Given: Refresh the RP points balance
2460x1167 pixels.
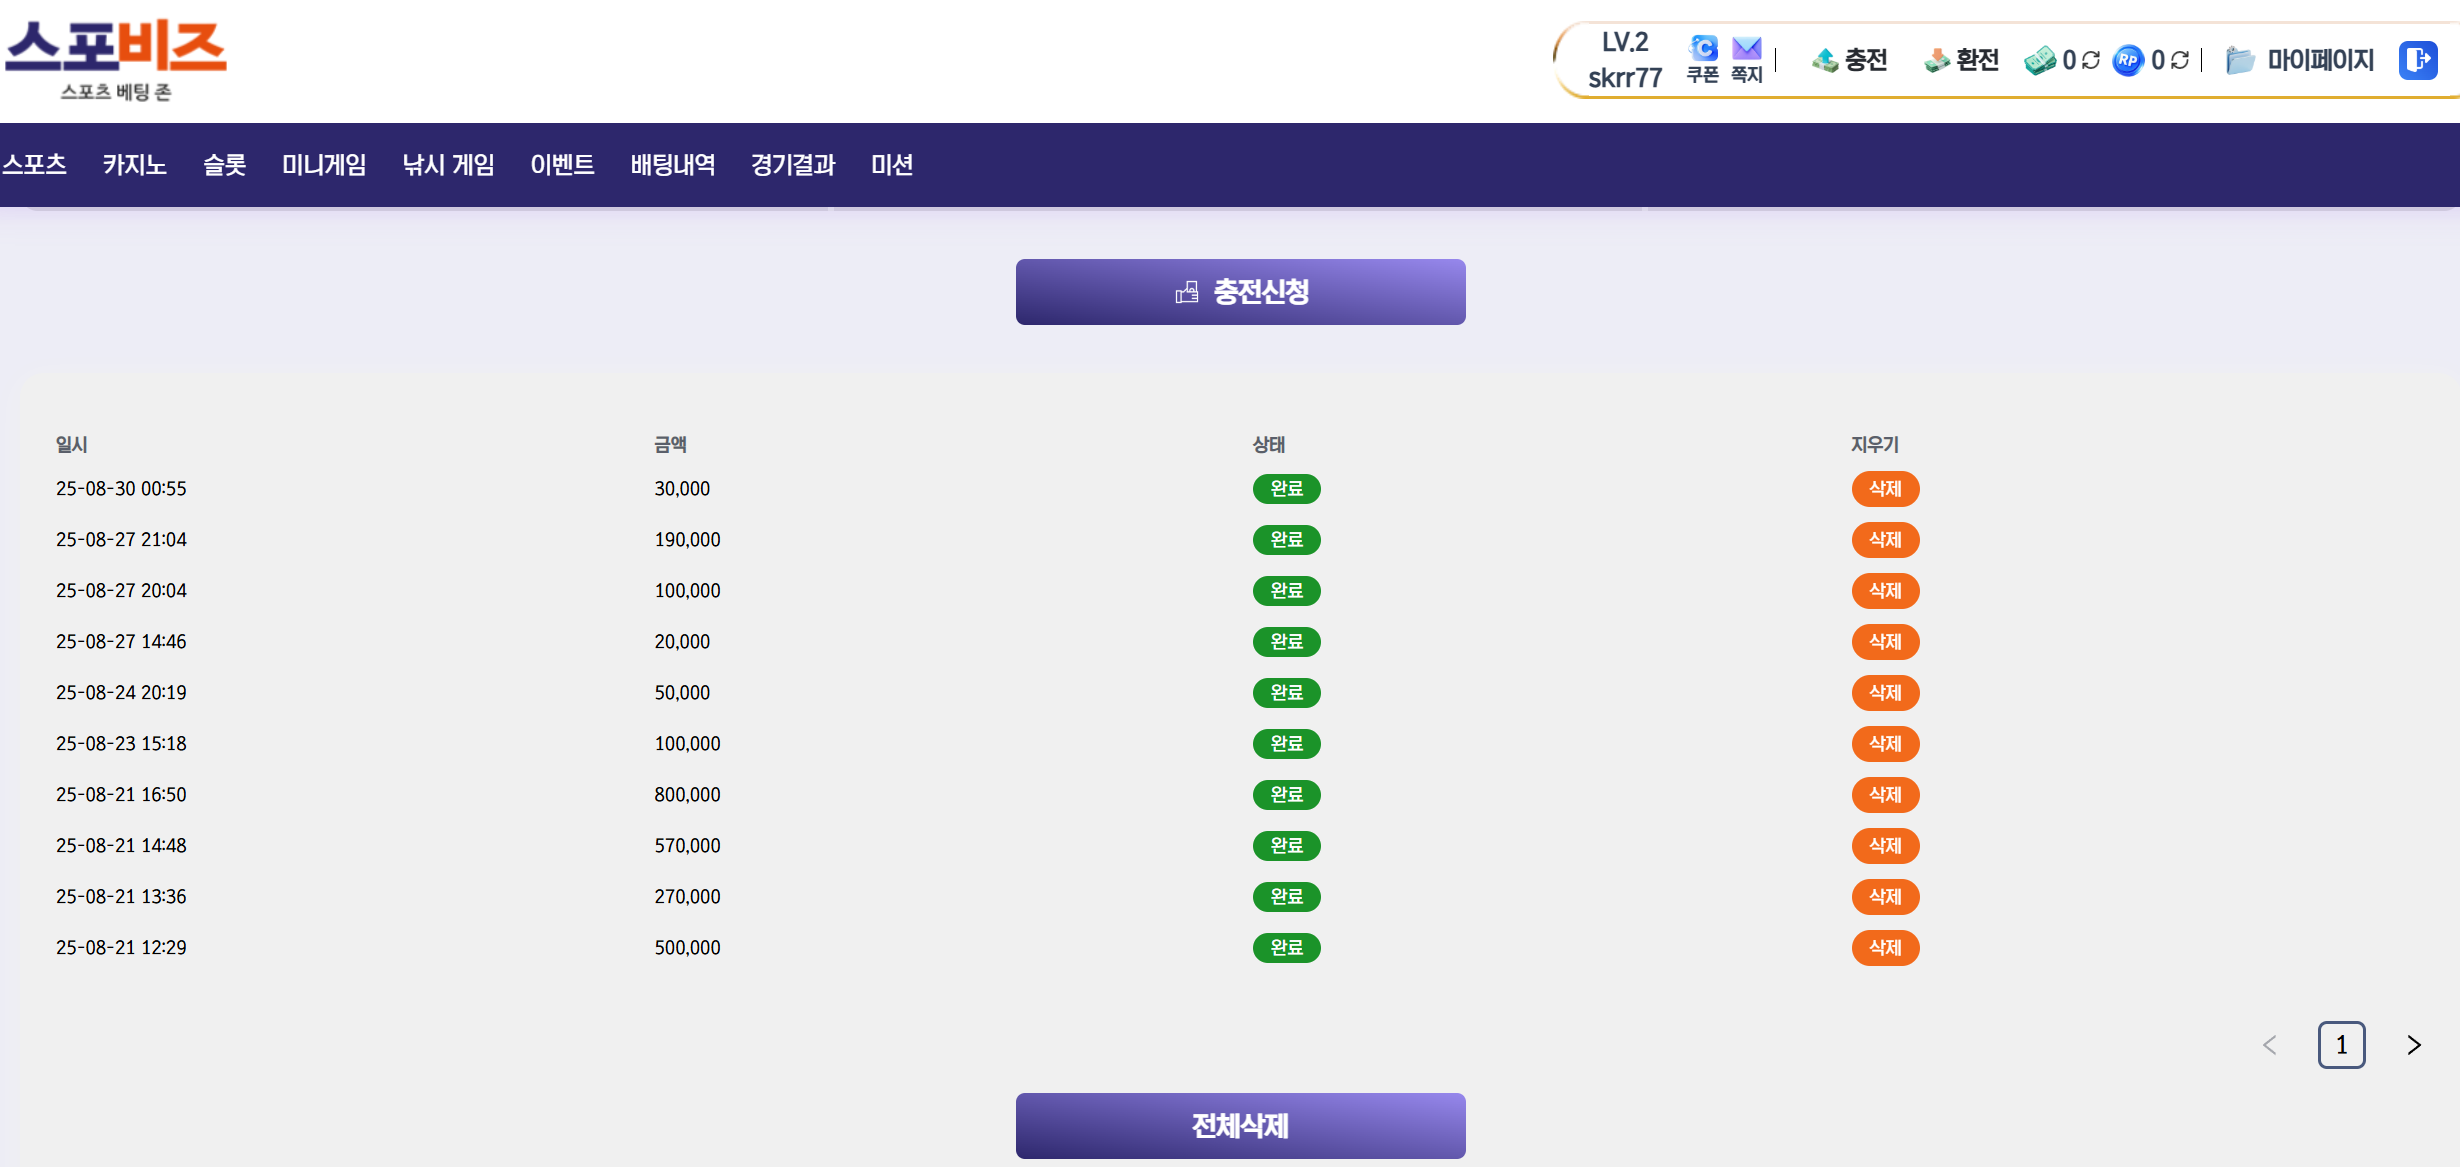Looking at the screenshot, I should pyautogui.click(x=2180, y=61).
